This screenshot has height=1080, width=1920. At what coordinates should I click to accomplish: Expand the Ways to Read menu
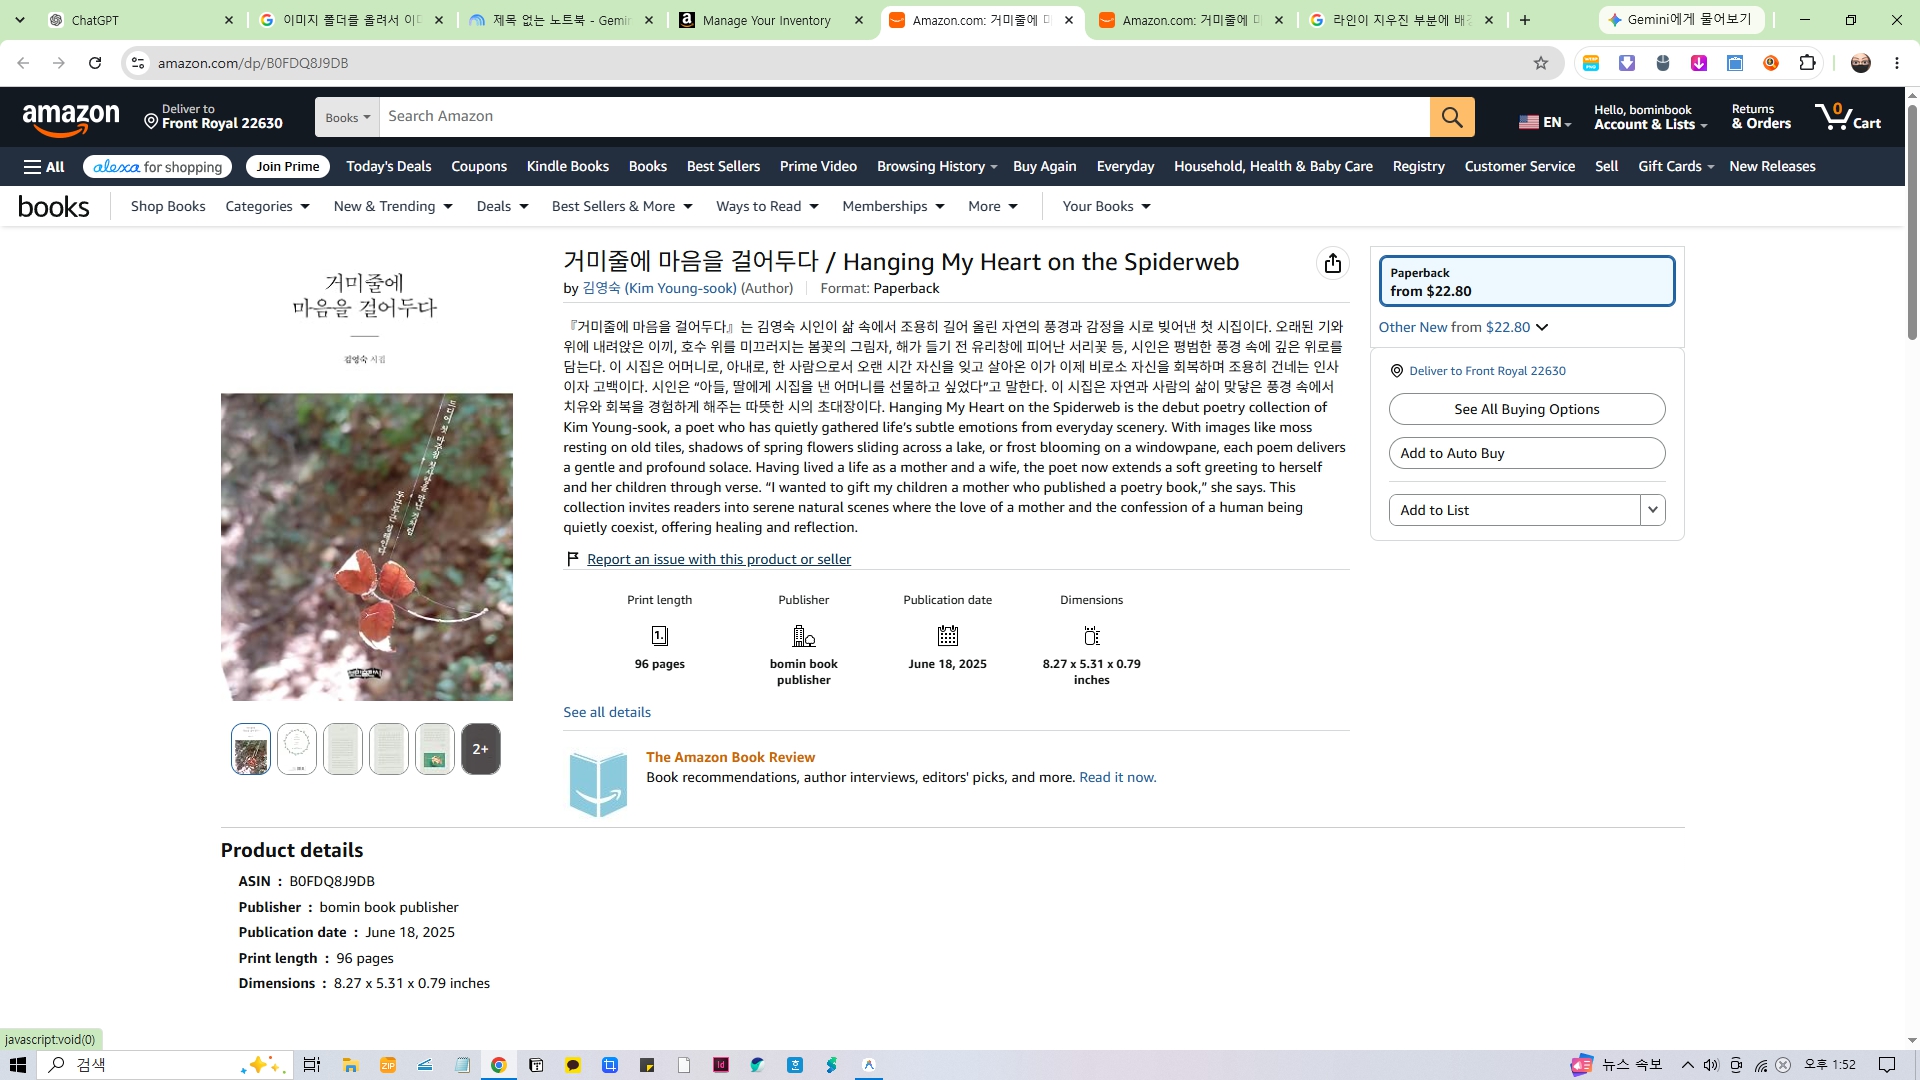click(767, 207)
